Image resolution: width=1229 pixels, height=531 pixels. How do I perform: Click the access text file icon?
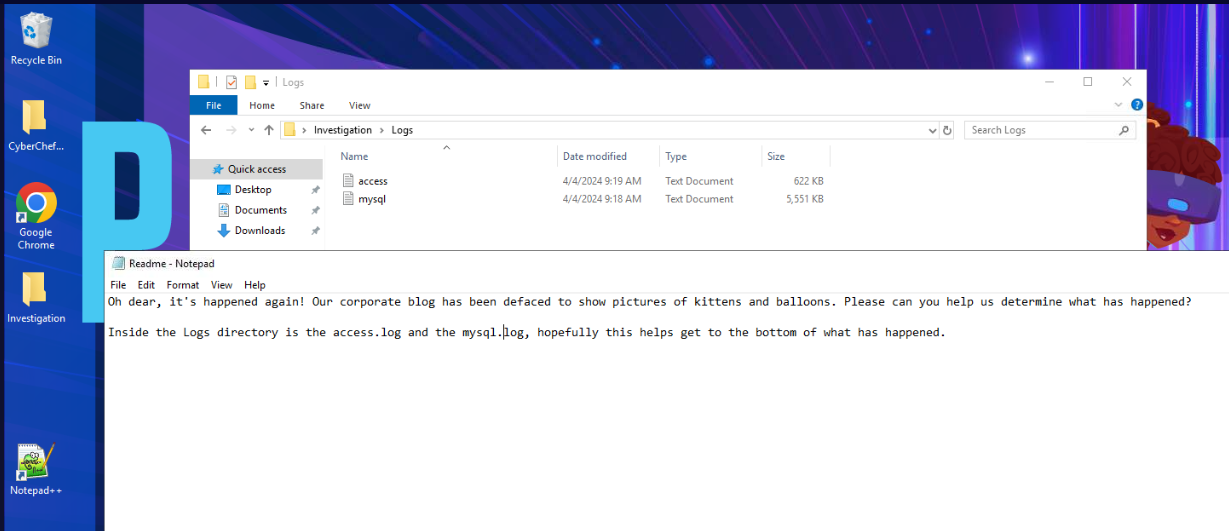click(x=348, y=181)
